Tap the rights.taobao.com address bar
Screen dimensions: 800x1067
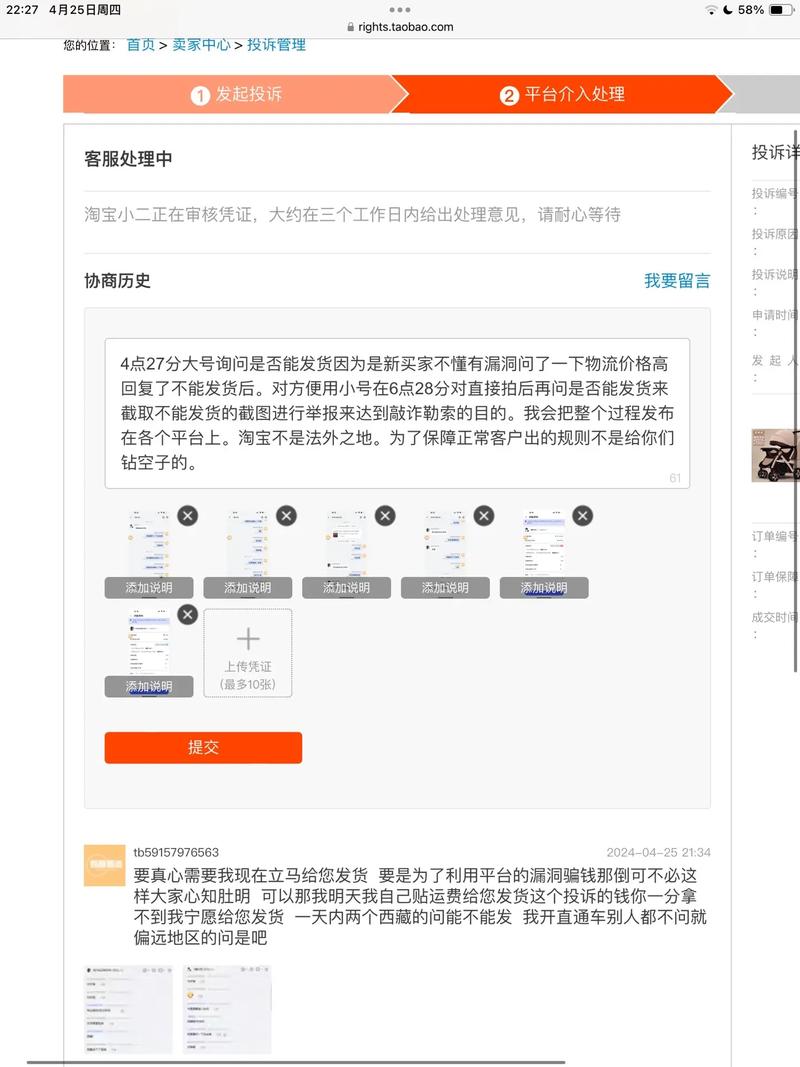[x=400, y=27]
